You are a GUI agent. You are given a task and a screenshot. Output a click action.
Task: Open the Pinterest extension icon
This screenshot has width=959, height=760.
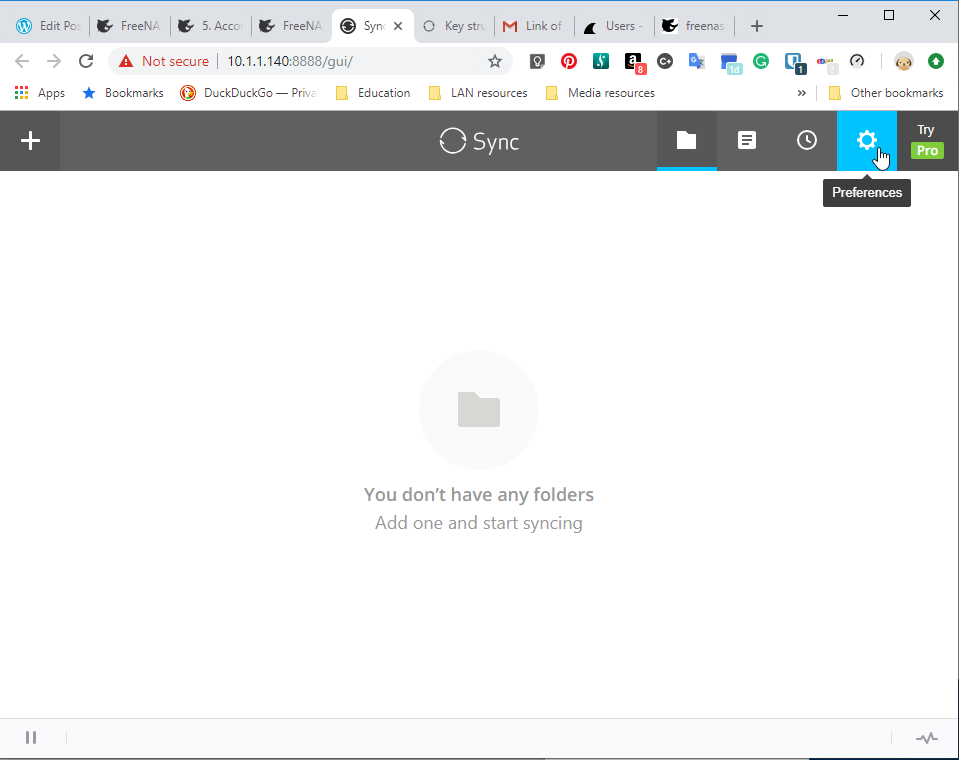pos(569,61)
